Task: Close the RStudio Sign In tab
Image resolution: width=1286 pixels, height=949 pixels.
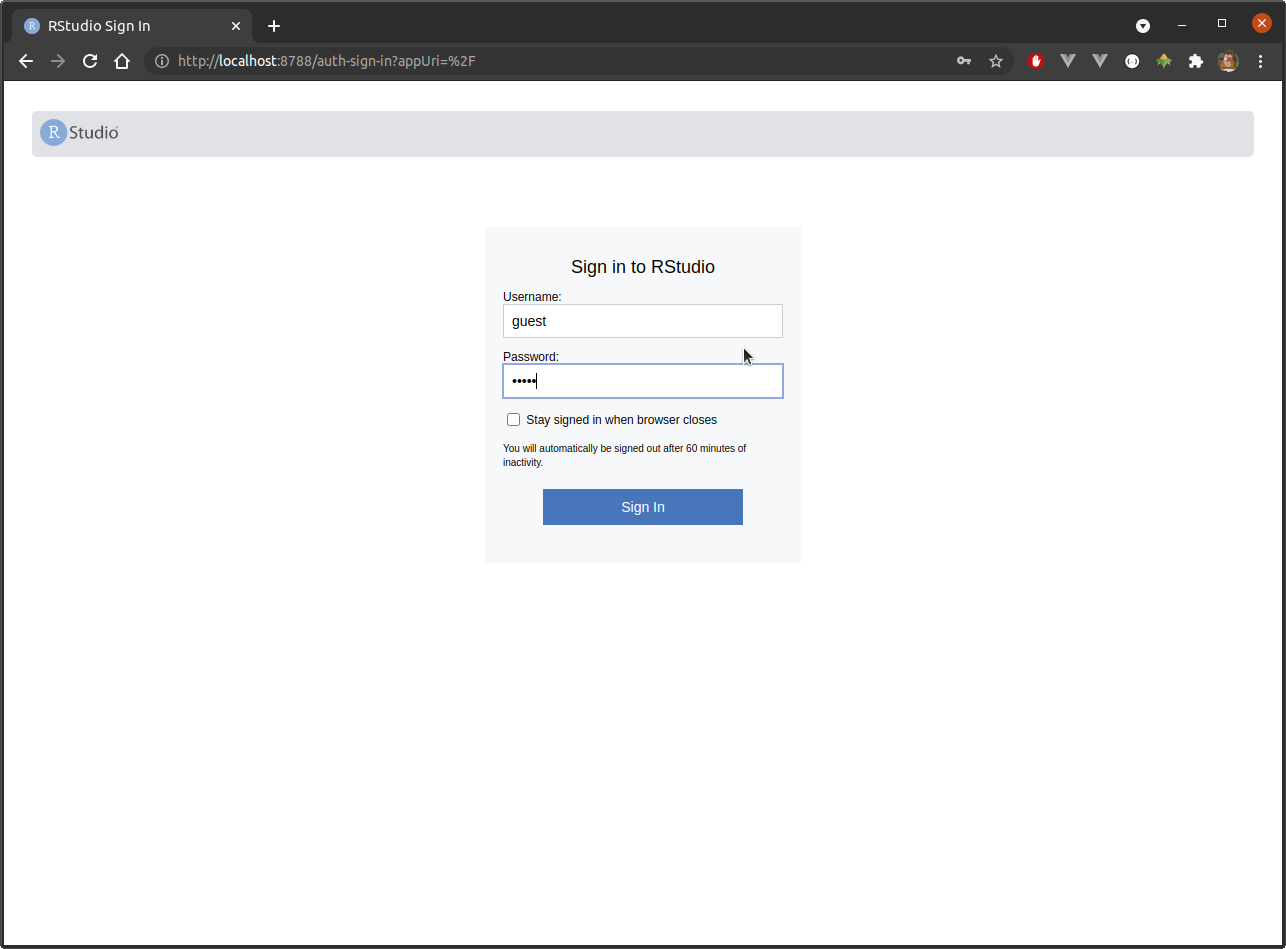Action: (238, 26)
